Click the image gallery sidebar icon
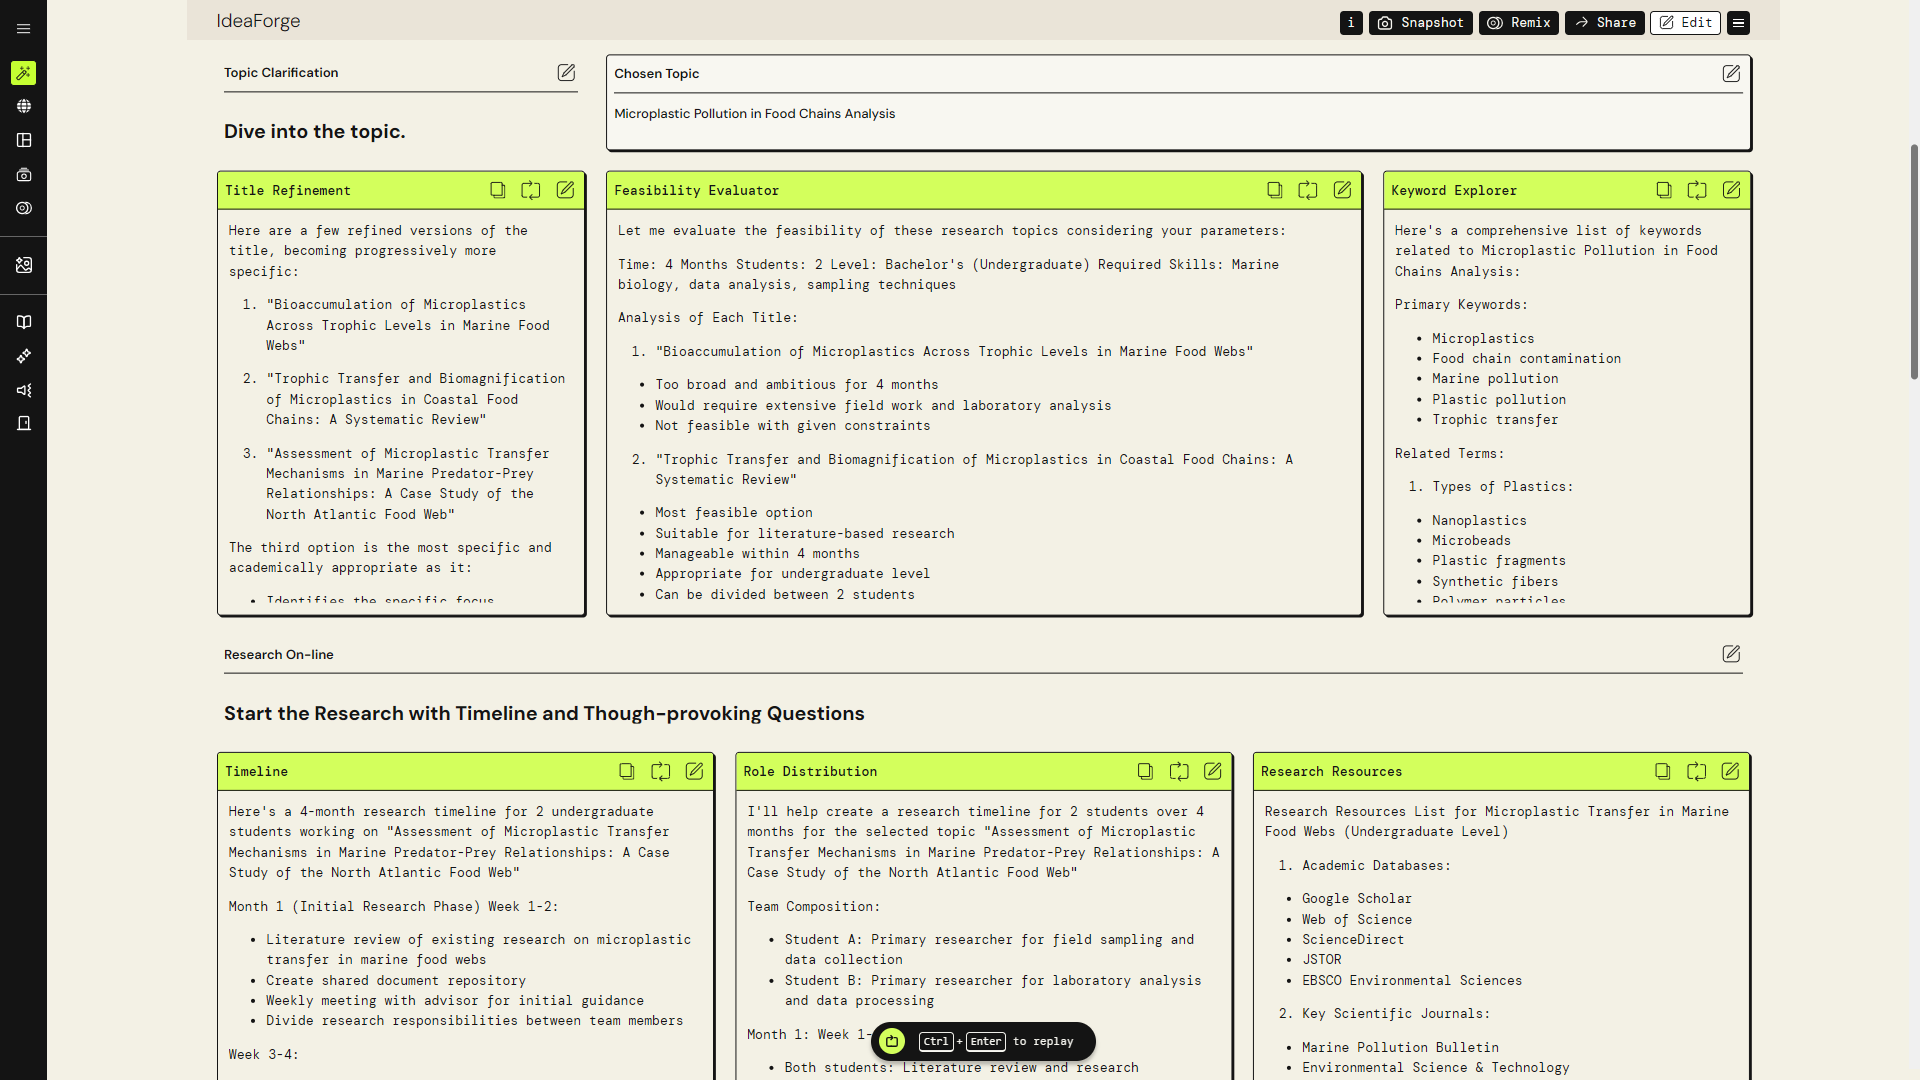The height and width of the screenshot is (1080, 1920). 23,265
